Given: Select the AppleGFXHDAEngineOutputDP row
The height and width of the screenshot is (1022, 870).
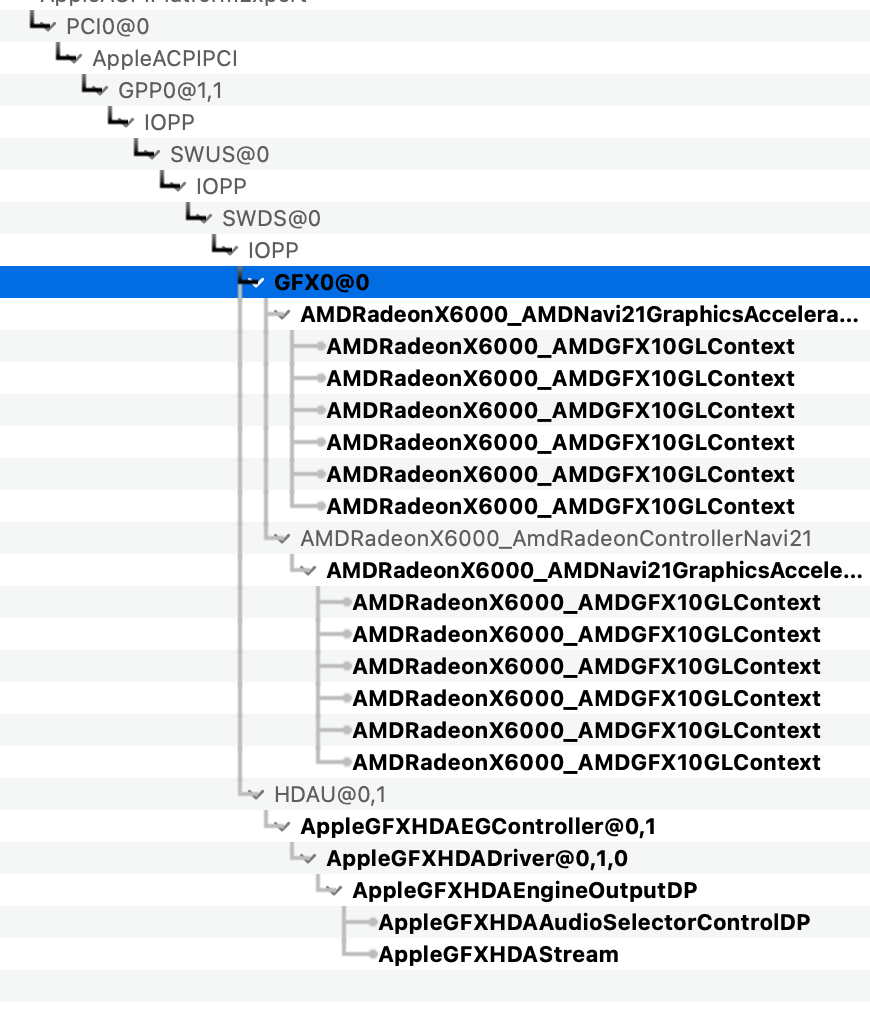Looking at the screenshot, I should [x=435, y=890].
